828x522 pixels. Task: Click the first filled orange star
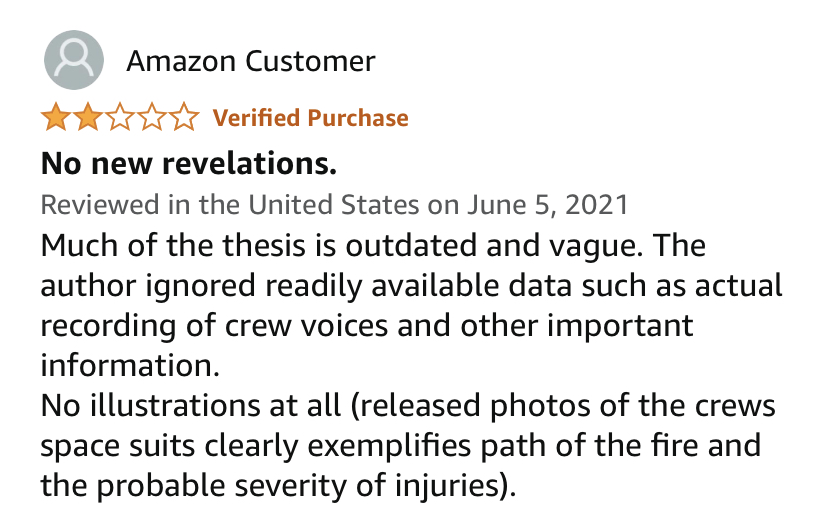(55, 119)
